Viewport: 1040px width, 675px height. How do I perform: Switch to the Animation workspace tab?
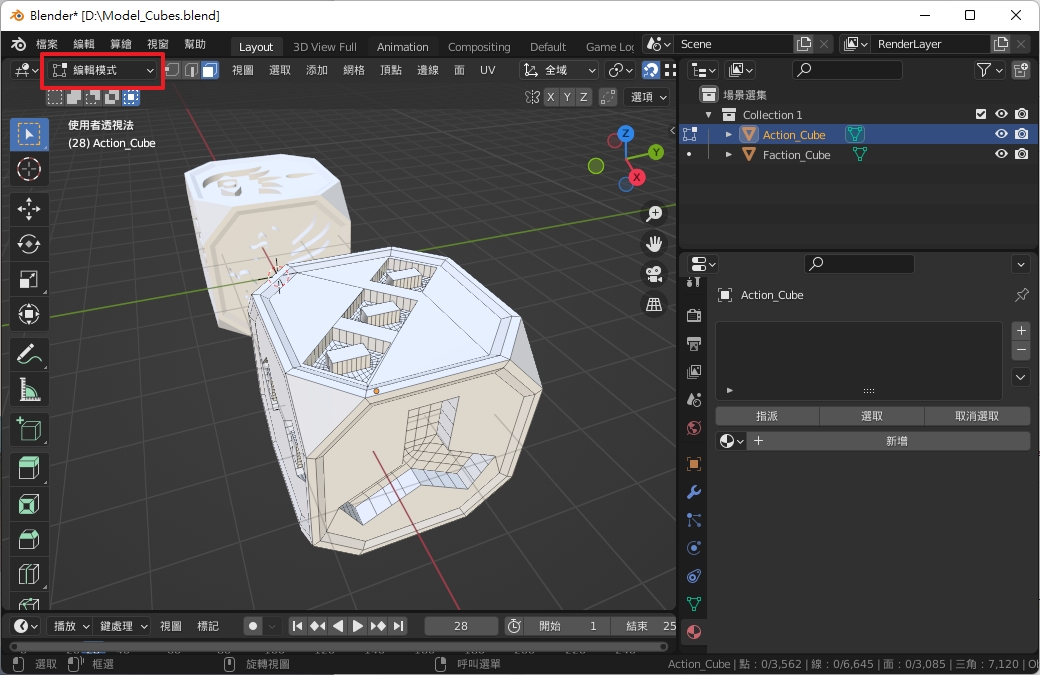(402, 47)
